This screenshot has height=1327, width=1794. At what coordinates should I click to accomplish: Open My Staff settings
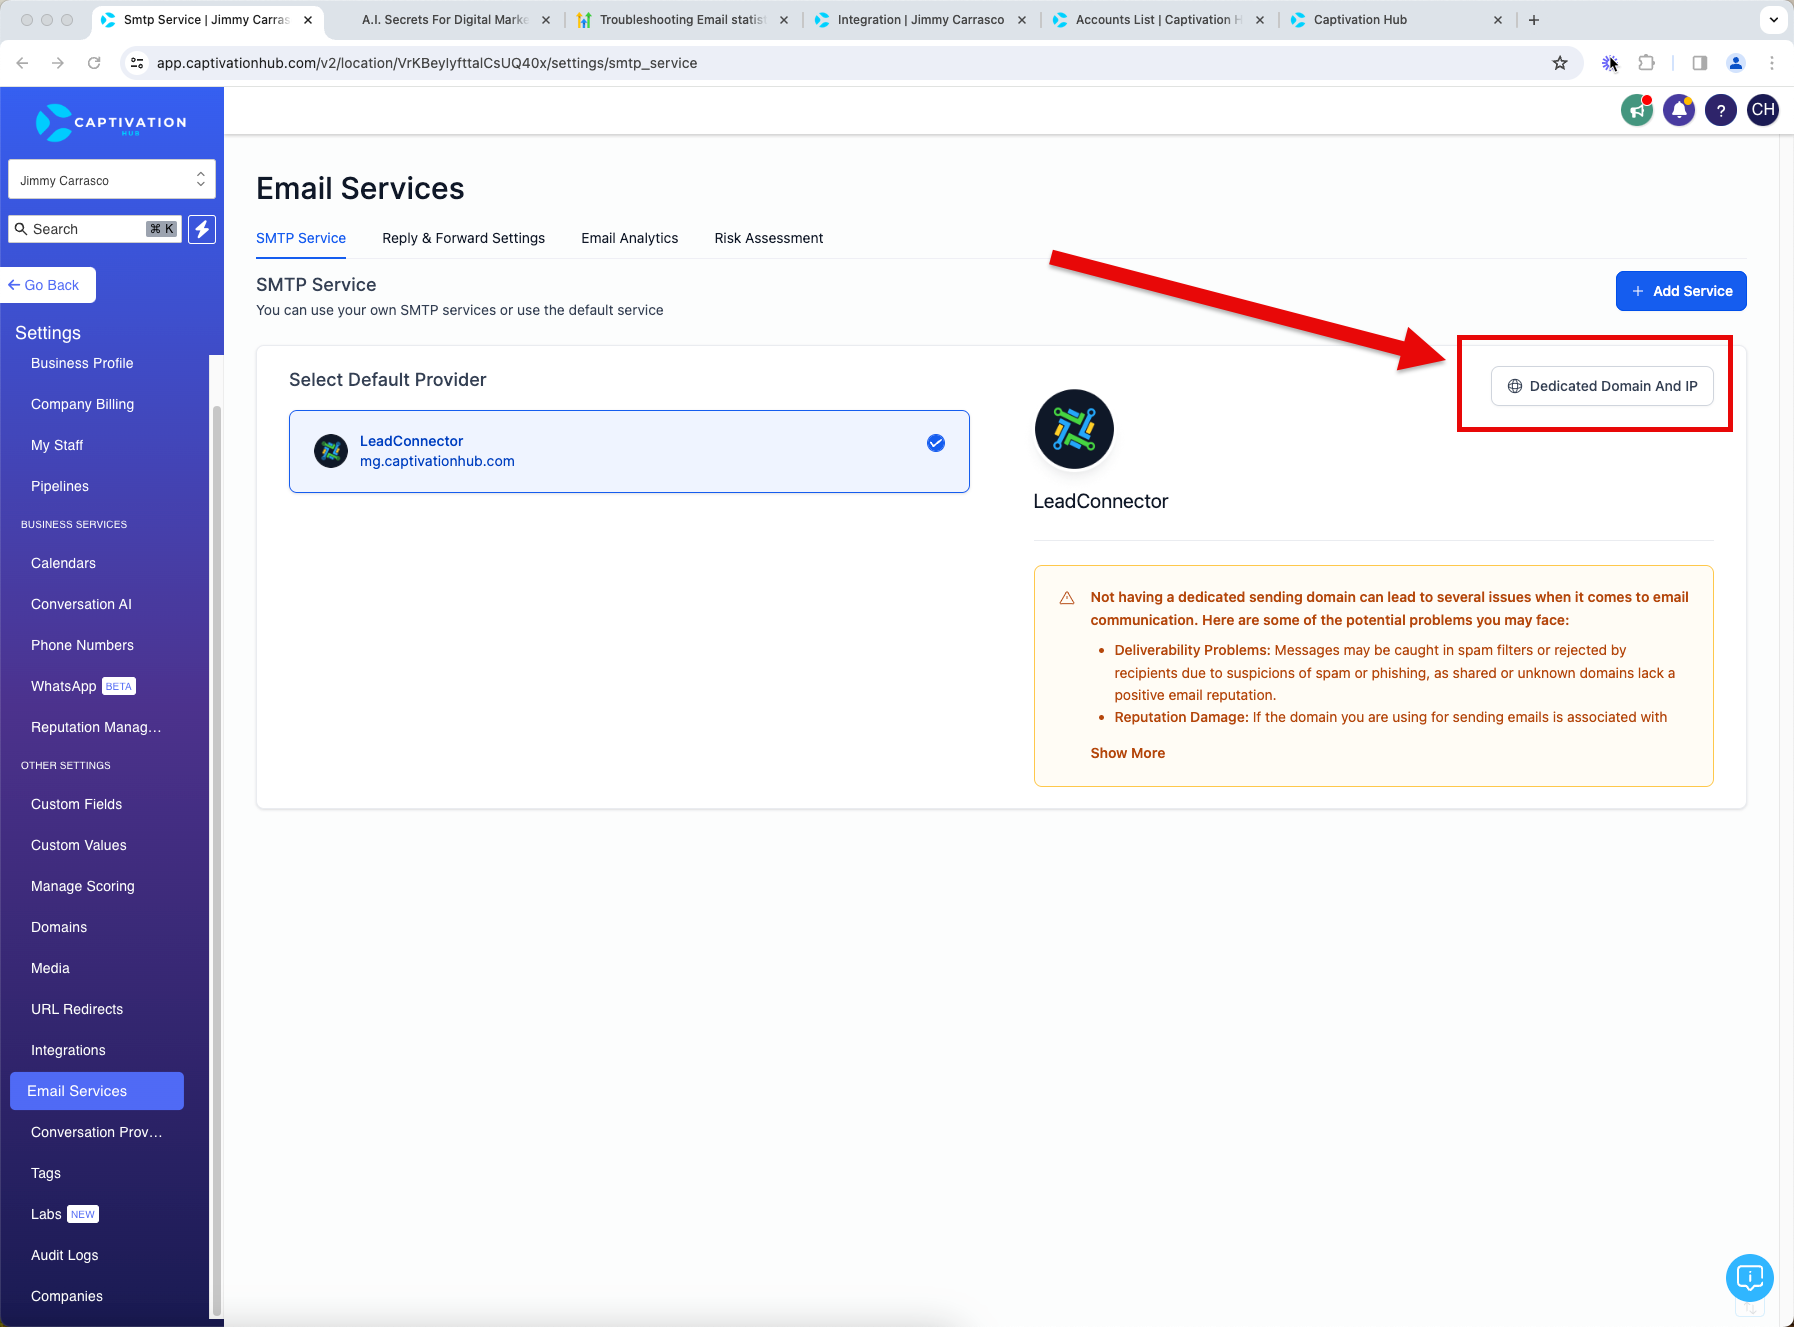click(x=57, y=445)
